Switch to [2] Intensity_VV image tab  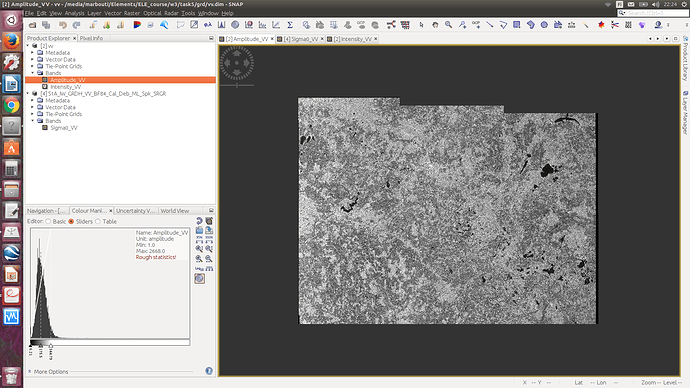(353, 39)
